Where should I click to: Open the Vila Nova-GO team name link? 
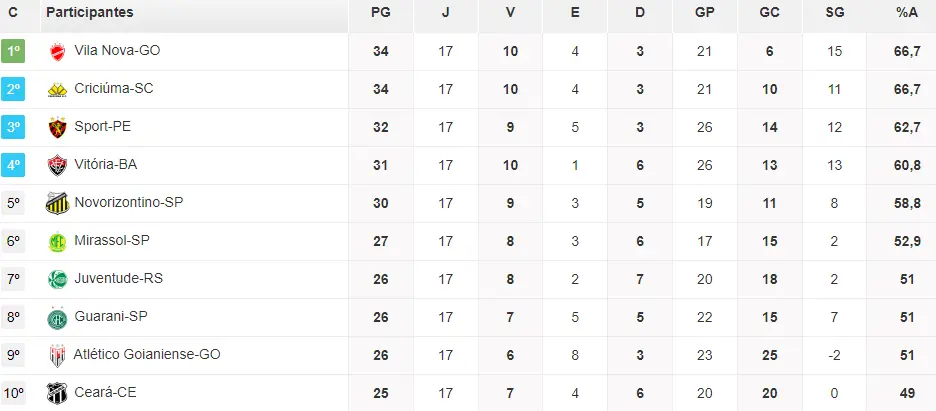pos(117,51)
